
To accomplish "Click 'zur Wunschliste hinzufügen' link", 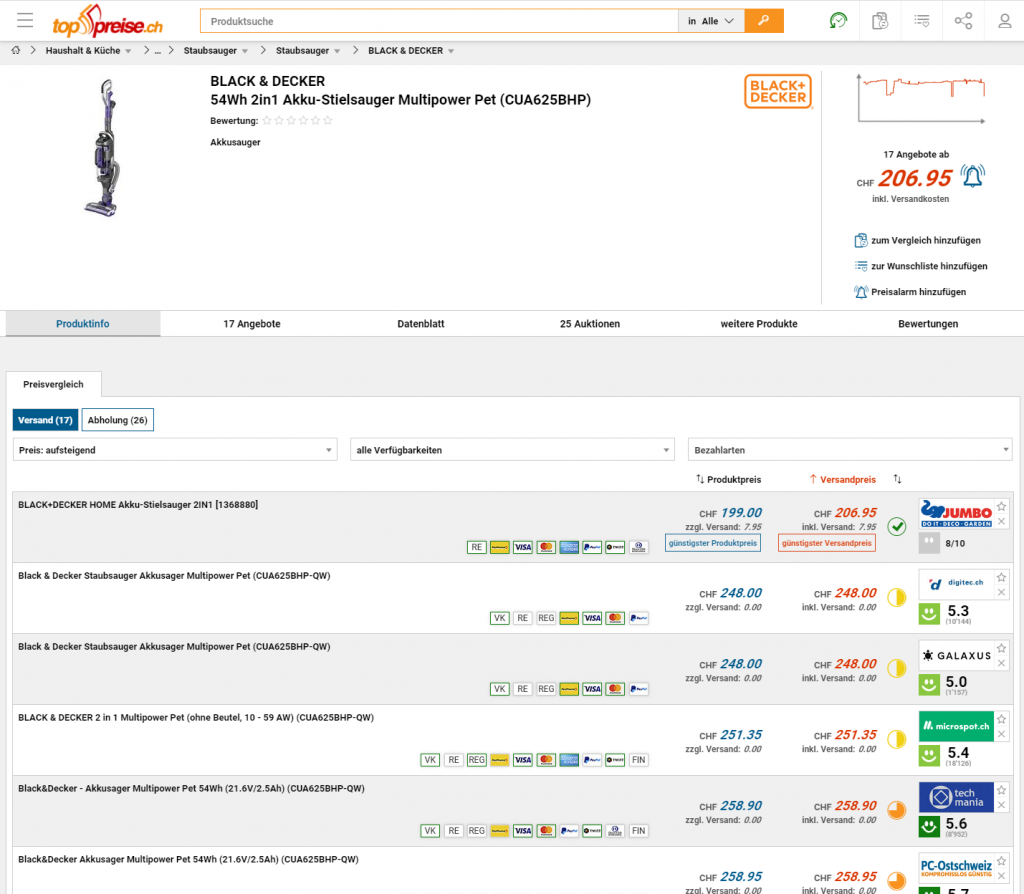I will [x=928, y=266].
